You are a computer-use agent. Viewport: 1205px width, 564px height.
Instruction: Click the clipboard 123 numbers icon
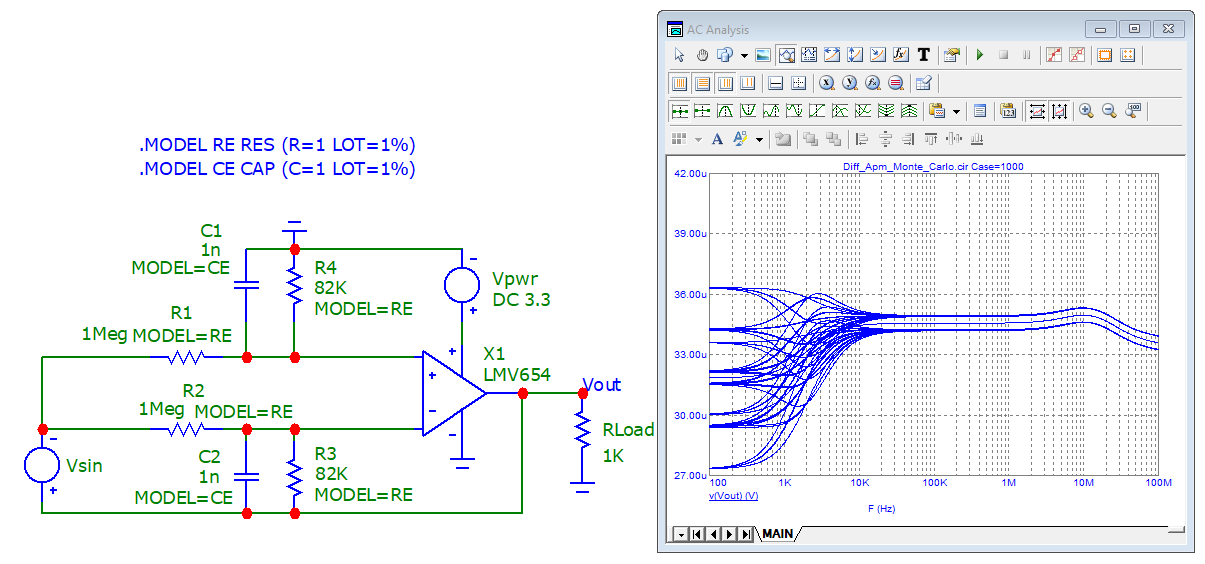pos(1008,111)
